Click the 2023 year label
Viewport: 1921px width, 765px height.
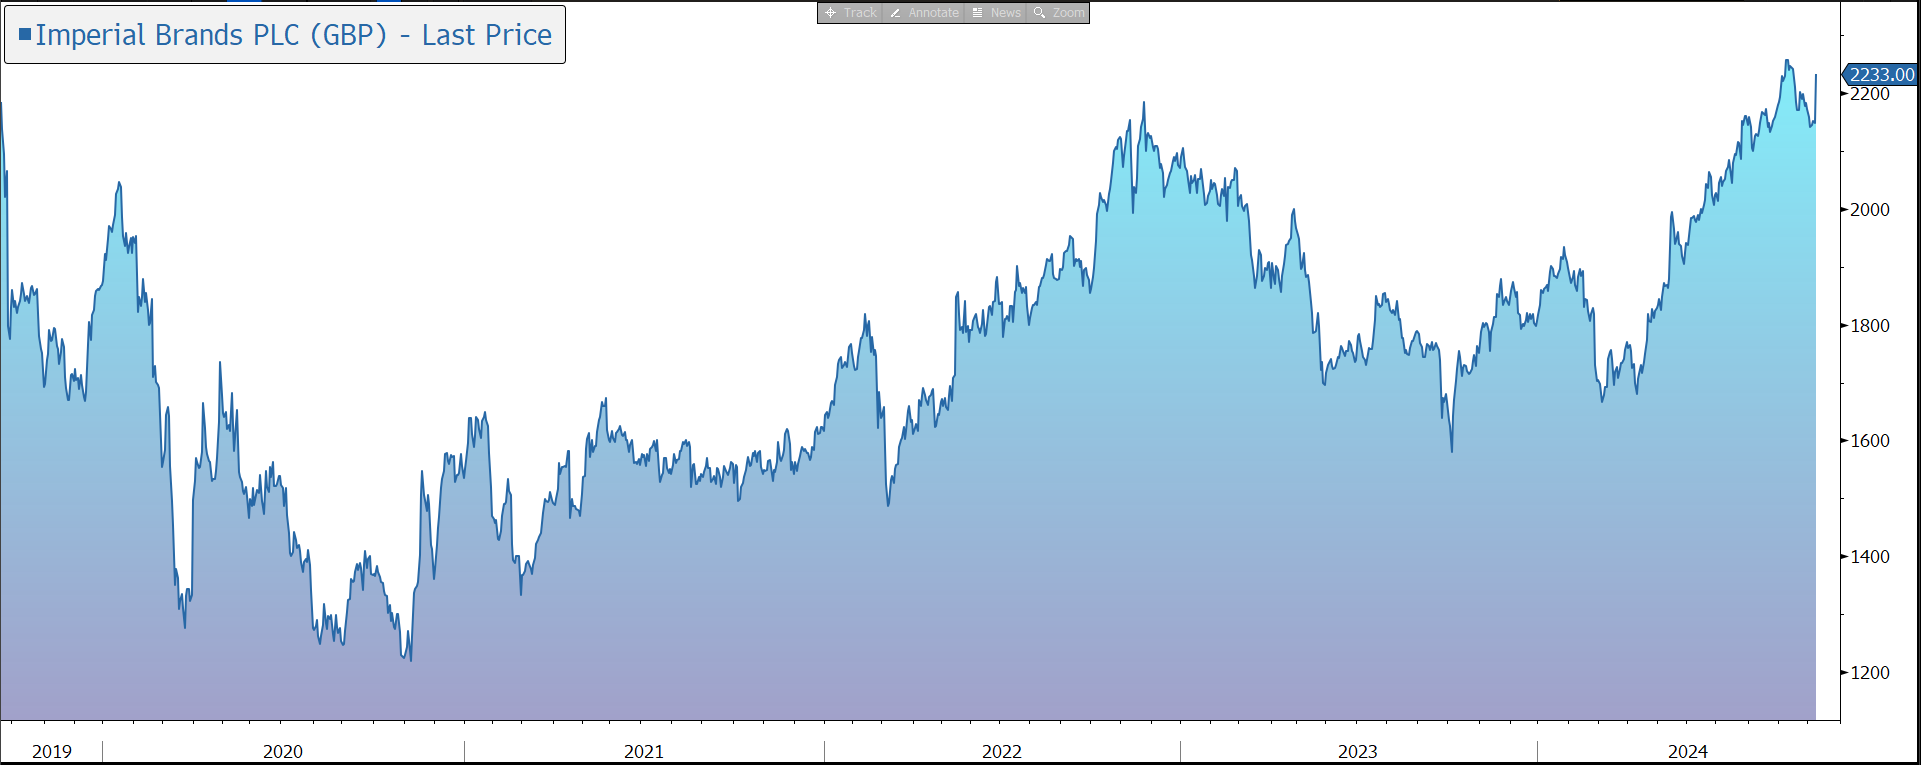click(1358, 752)
